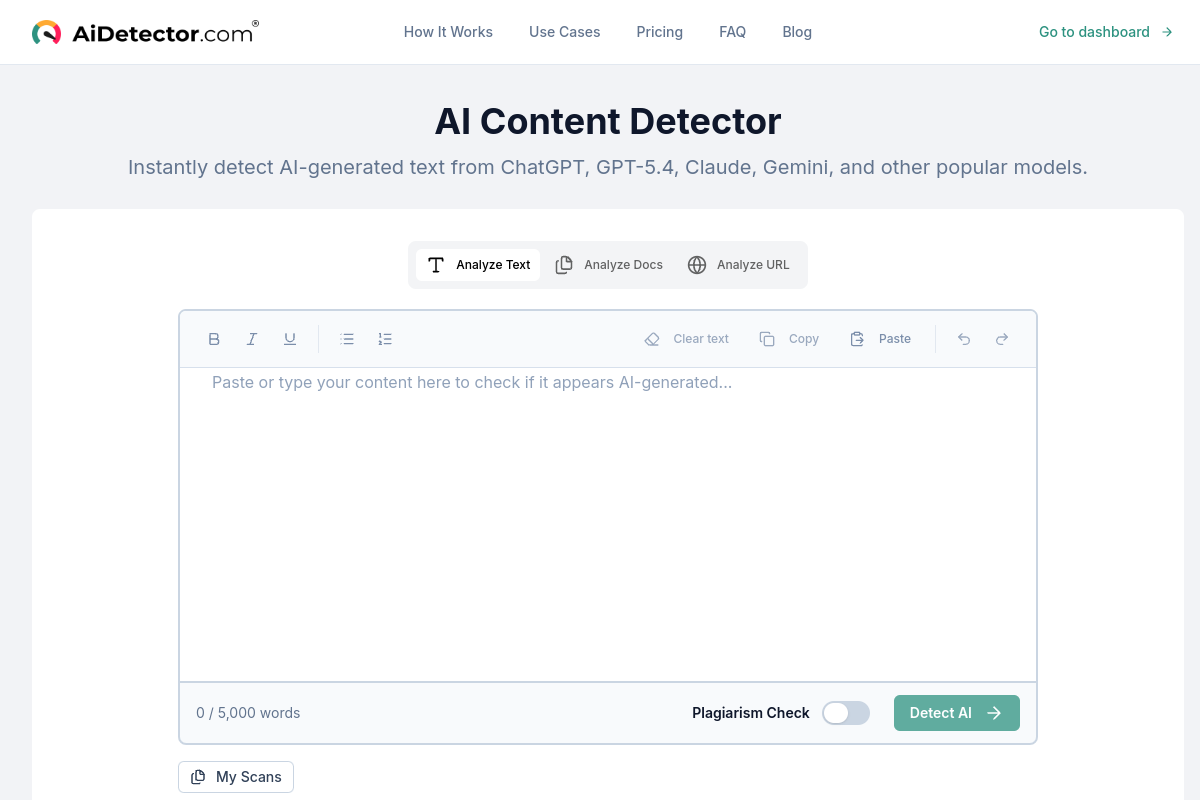Click the 'Plagiarism Check' label

[x=751, y=713]
